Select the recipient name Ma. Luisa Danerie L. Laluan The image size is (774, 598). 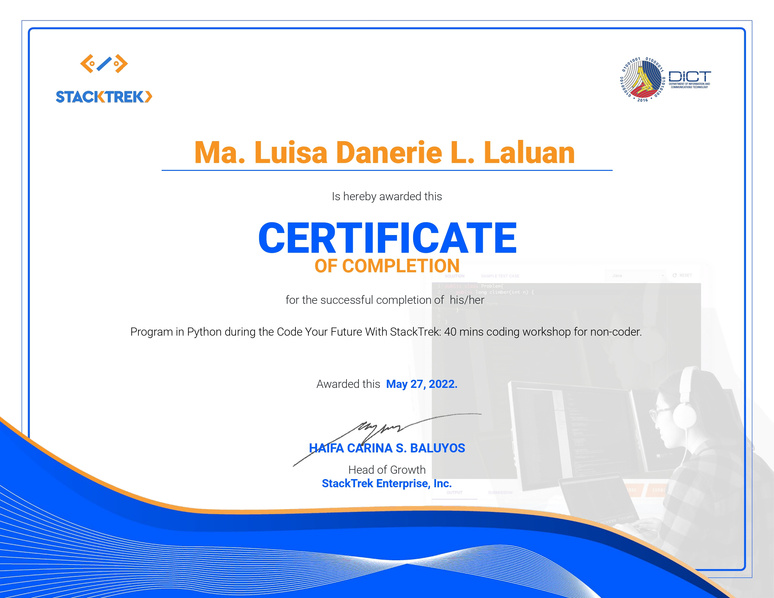pyautogui.click(x=385, y=152)
